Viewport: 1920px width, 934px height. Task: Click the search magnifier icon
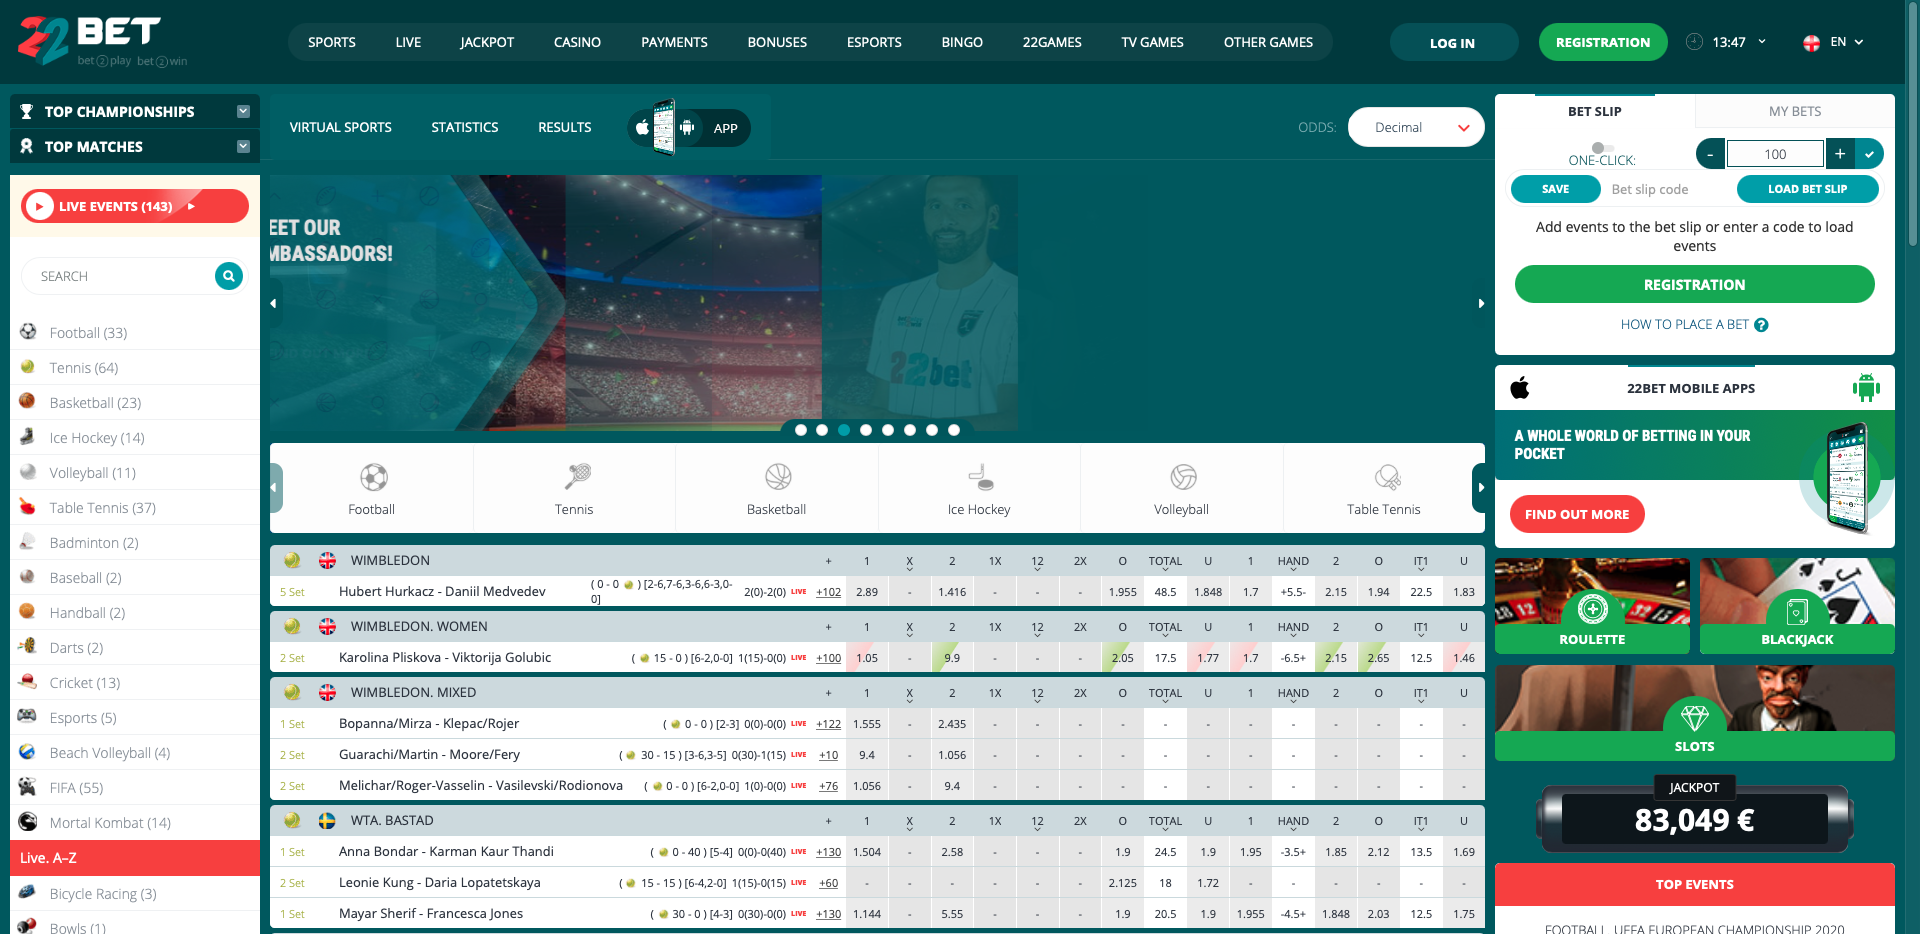click(229, 276)
